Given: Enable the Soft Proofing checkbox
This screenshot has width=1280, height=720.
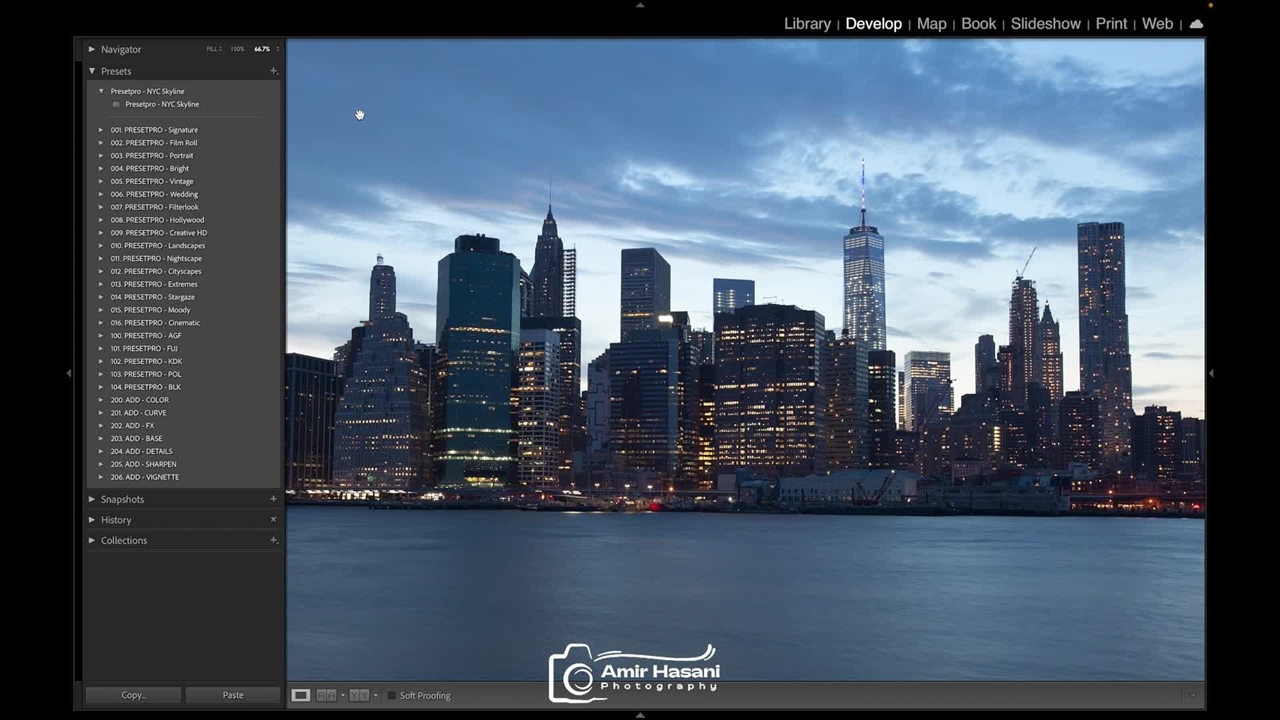Looking at the screenshot, I should tap(391, 695).
